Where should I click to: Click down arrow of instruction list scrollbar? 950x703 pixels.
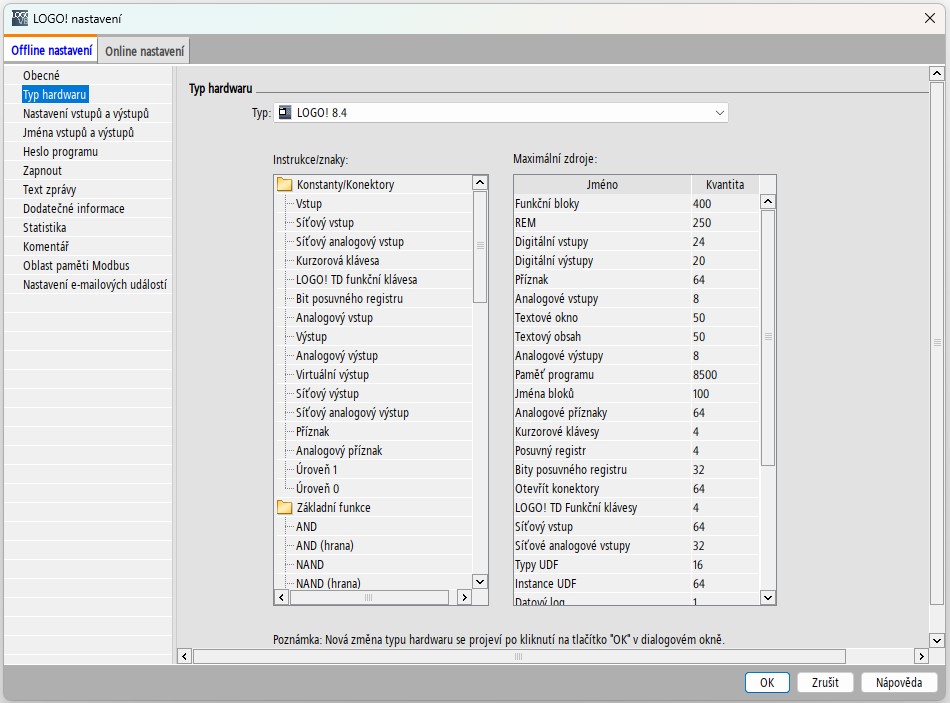point(480,582)
